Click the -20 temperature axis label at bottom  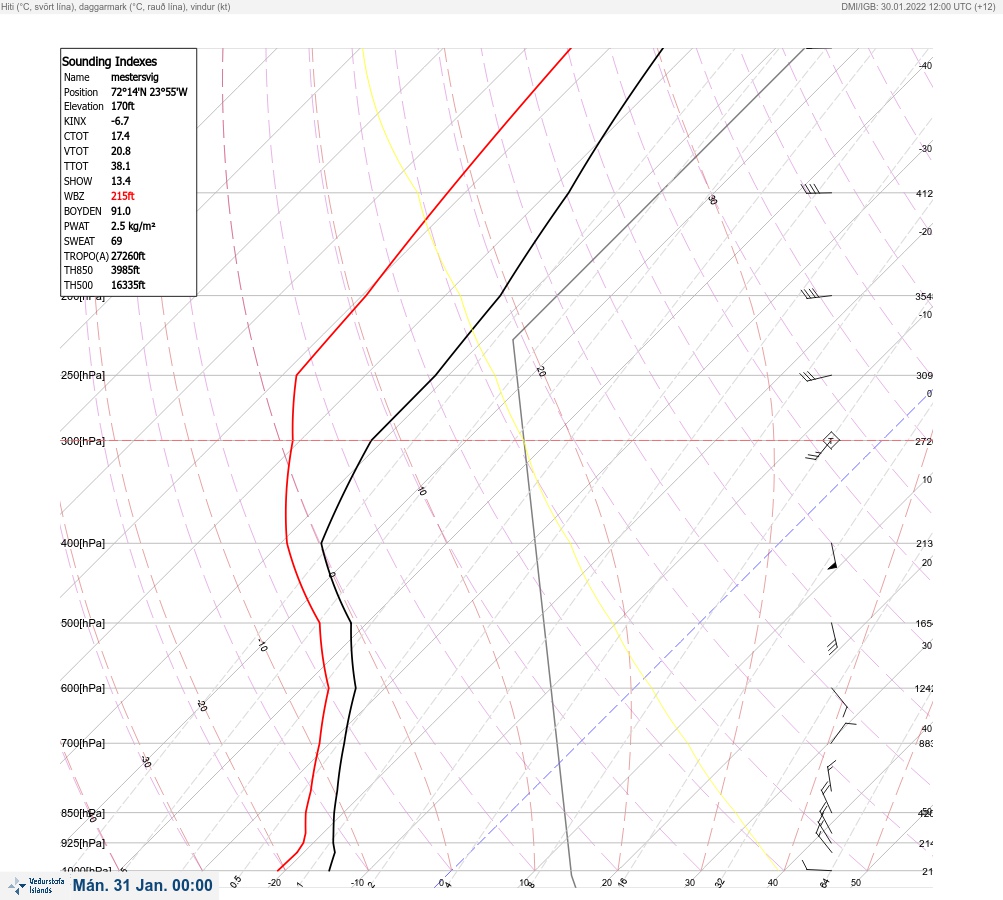274,883
